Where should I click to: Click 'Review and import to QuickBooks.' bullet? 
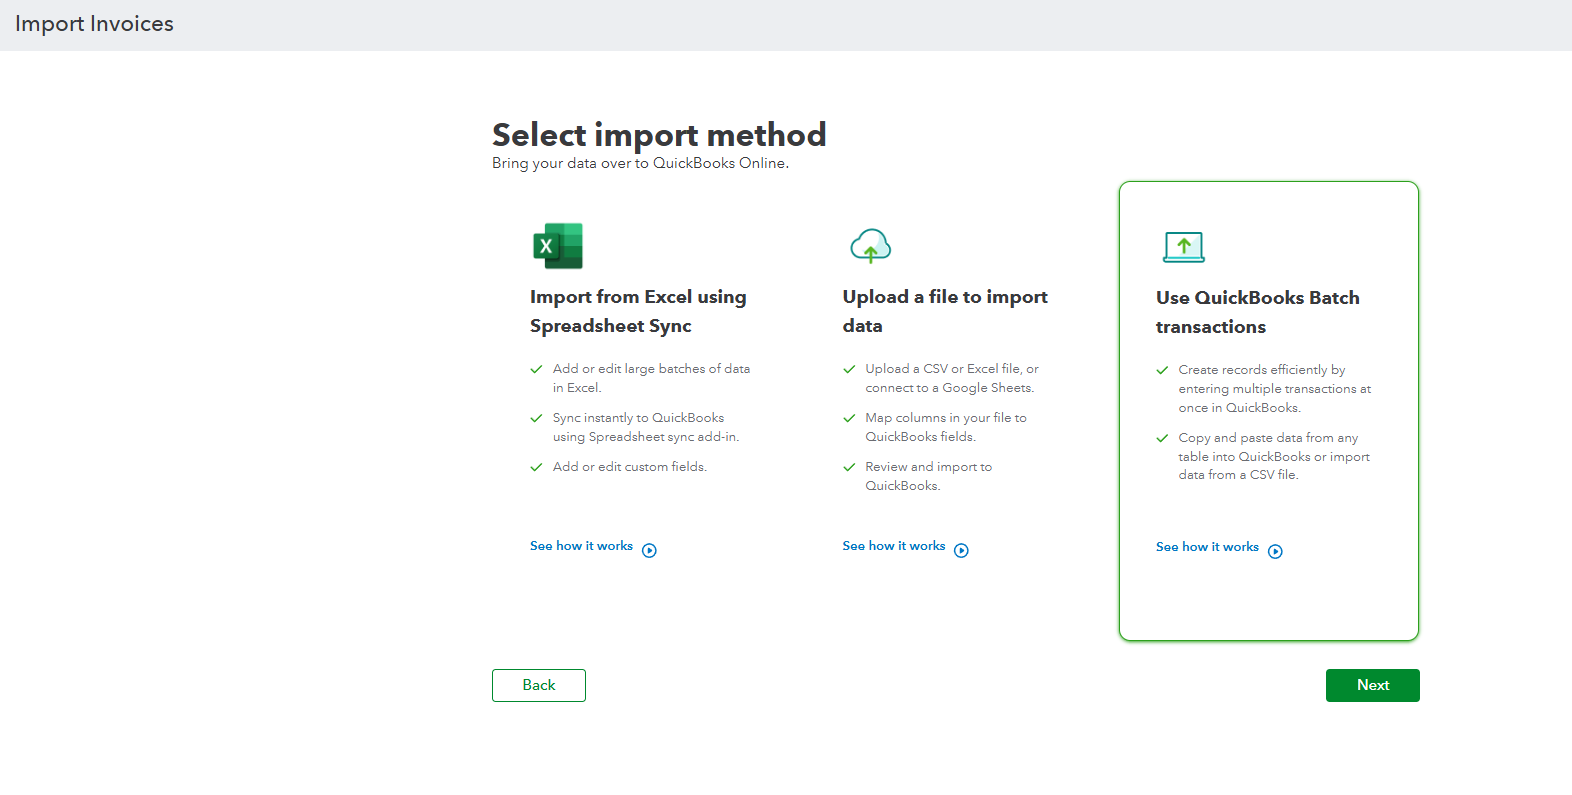(x=929, y=476)
